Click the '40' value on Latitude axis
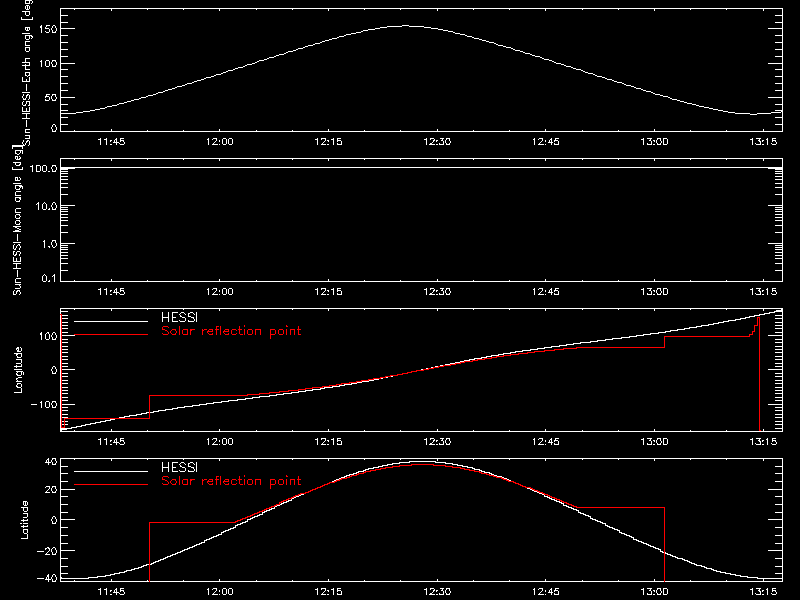This screenshot has width=800, height=600. click(51, 462)
